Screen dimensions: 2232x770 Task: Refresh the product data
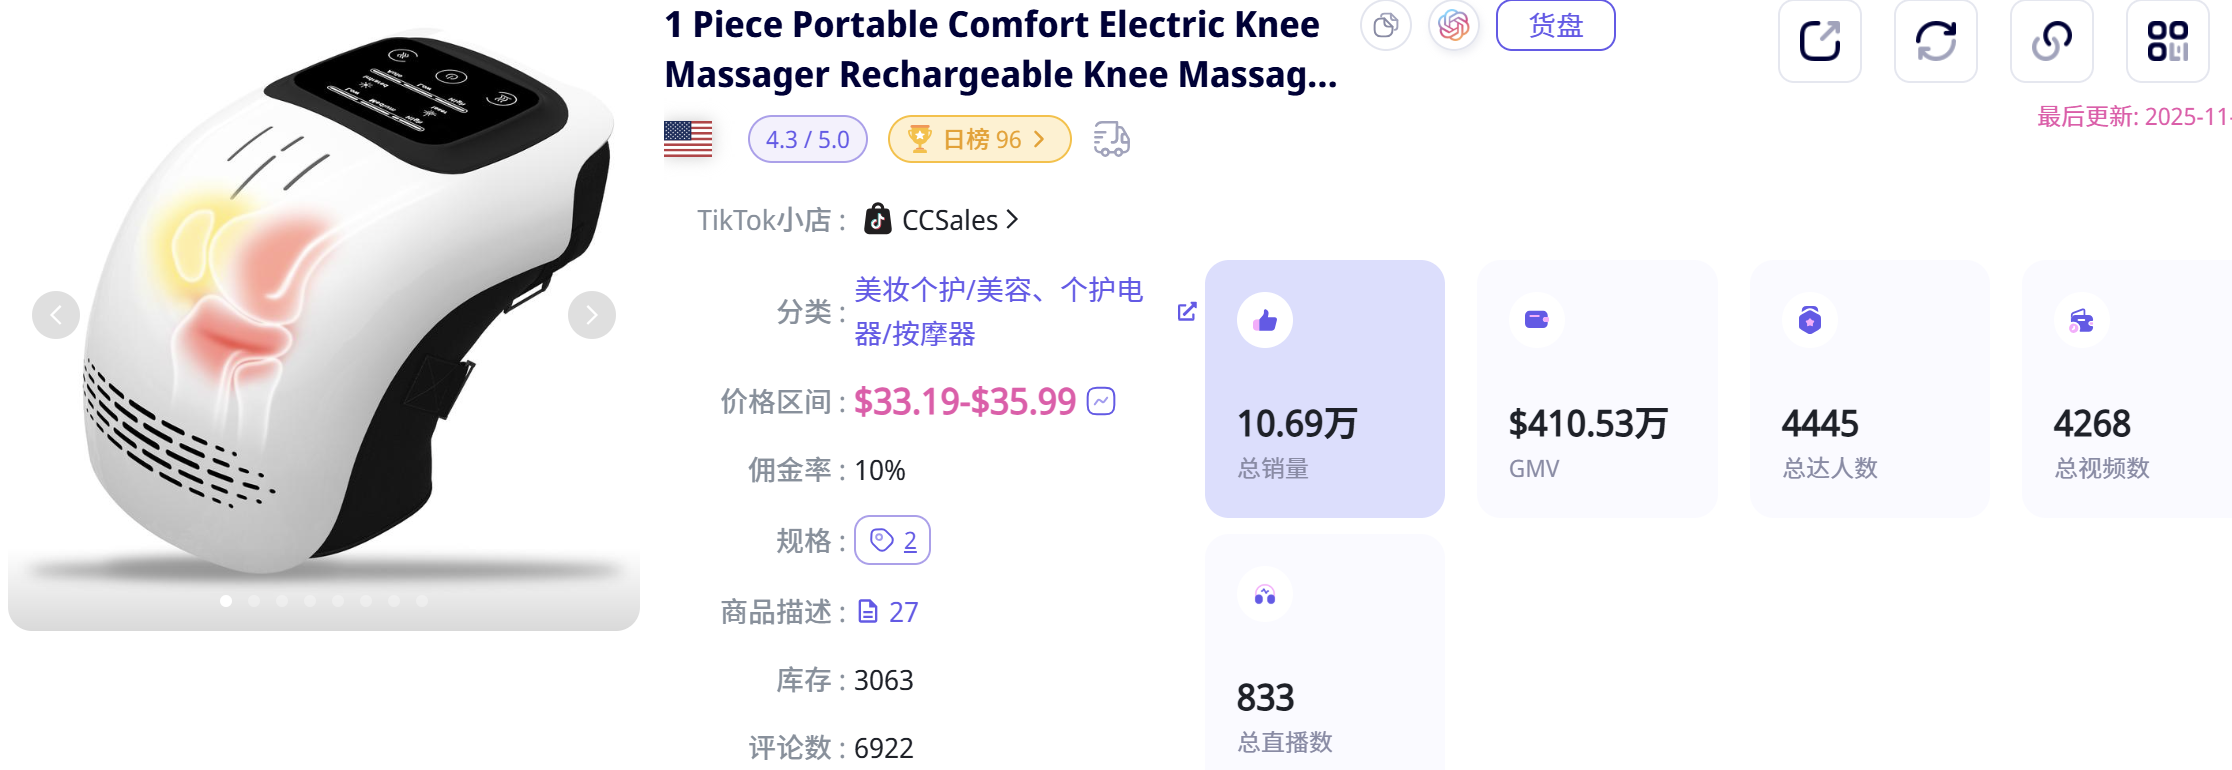click(x=1936, y=41)
